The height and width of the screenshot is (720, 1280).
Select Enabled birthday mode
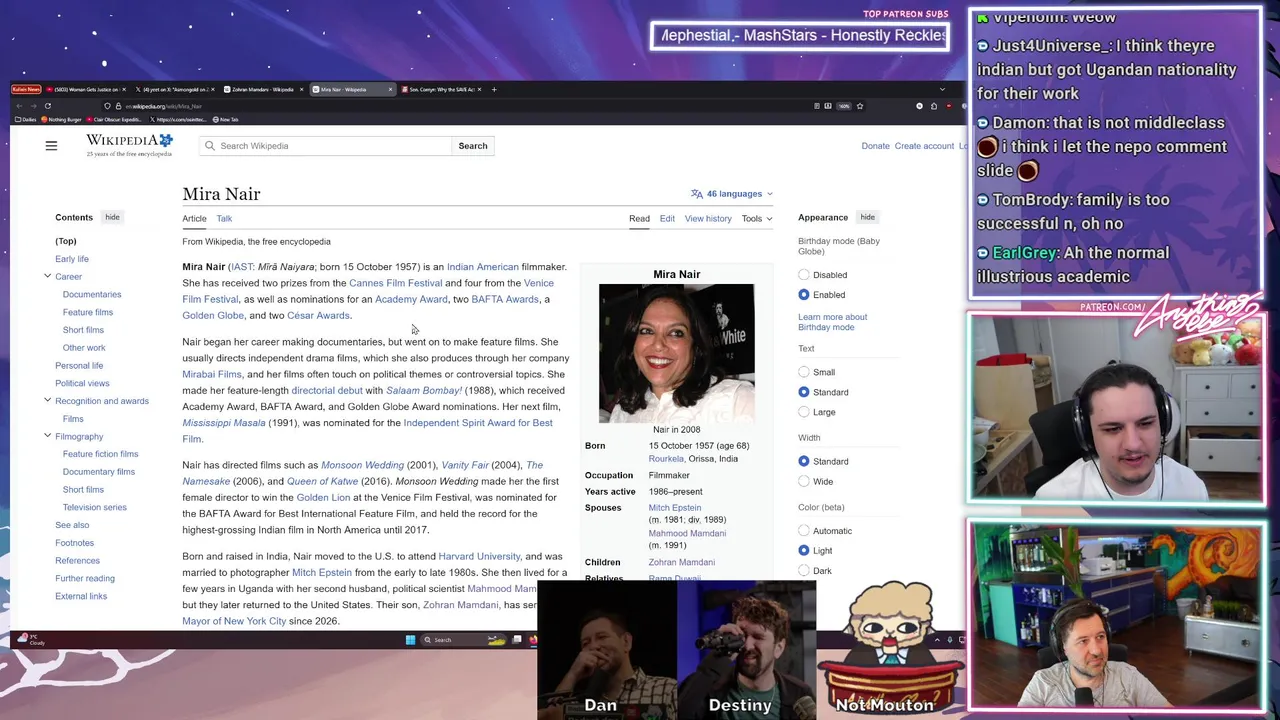(x=804, y=295)
